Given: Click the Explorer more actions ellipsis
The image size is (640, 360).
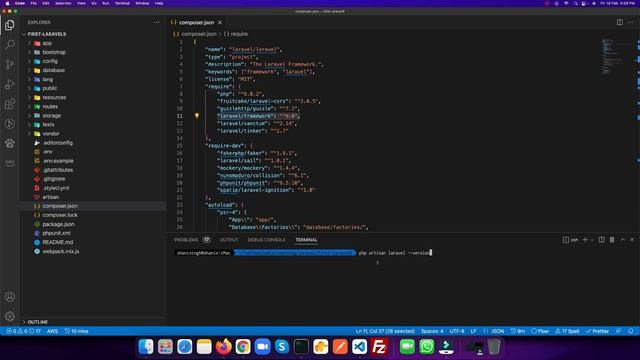Looking at the screenshot, I should (157, 22).
